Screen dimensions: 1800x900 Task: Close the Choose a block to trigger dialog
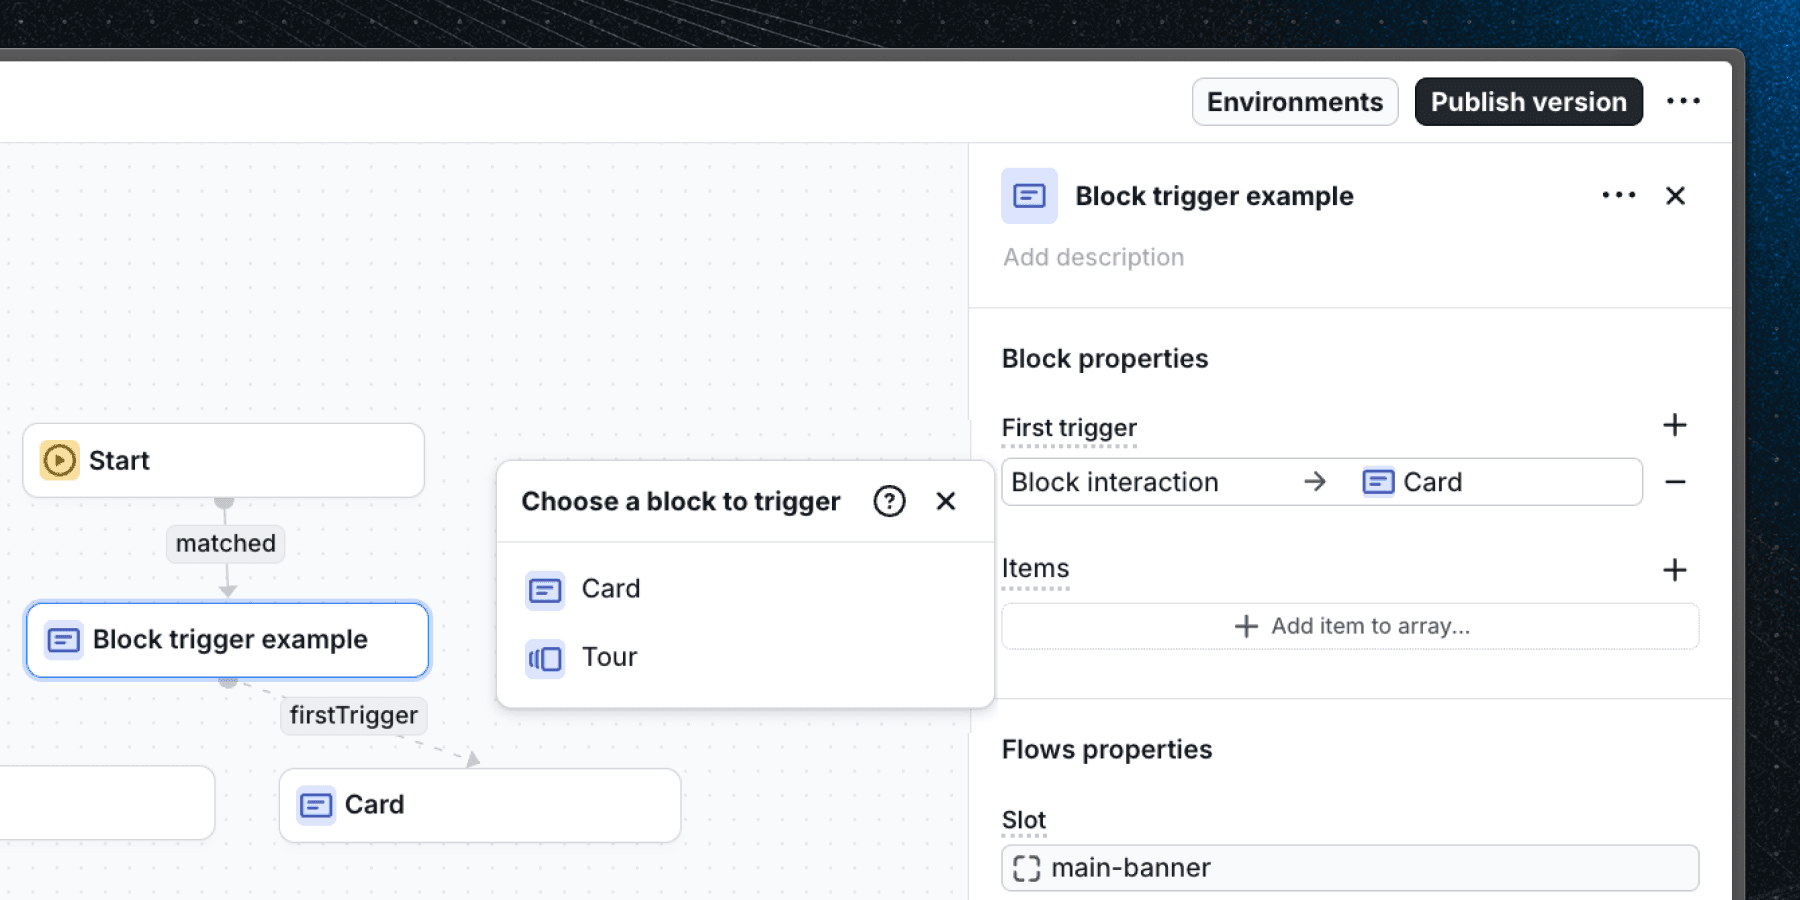(x=945, y=501)
